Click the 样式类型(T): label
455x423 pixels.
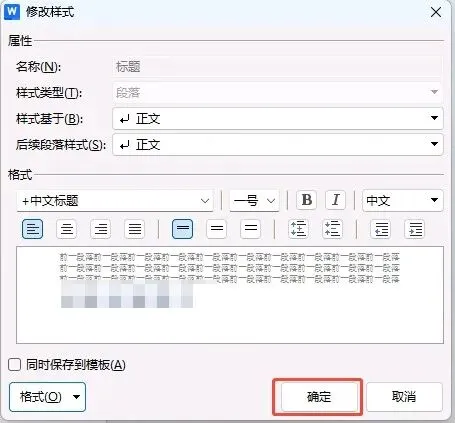click(49, 93)
